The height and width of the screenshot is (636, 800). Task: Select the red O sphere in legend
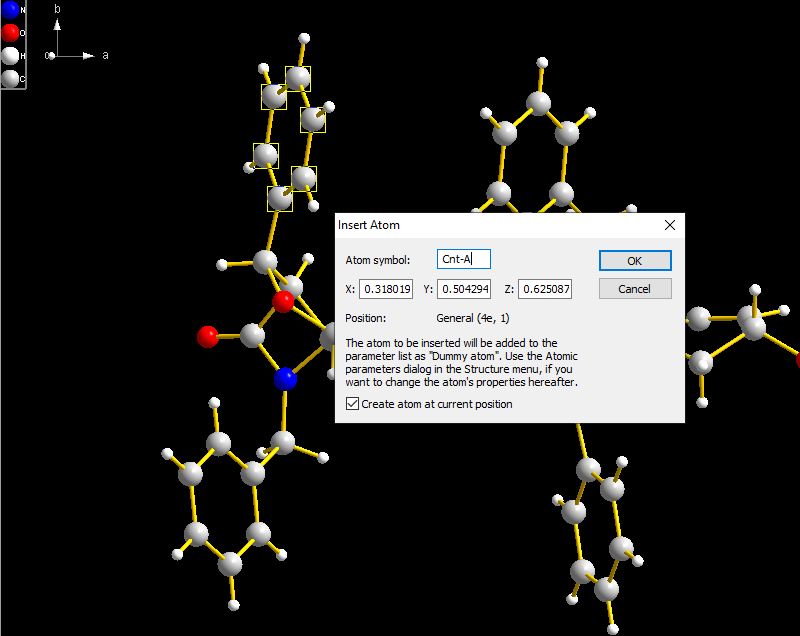(11, 32)
